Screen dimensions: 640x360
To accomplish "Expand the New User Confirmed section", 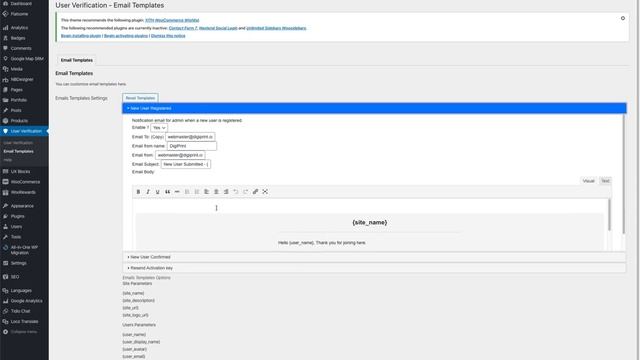I will [374, 257].
